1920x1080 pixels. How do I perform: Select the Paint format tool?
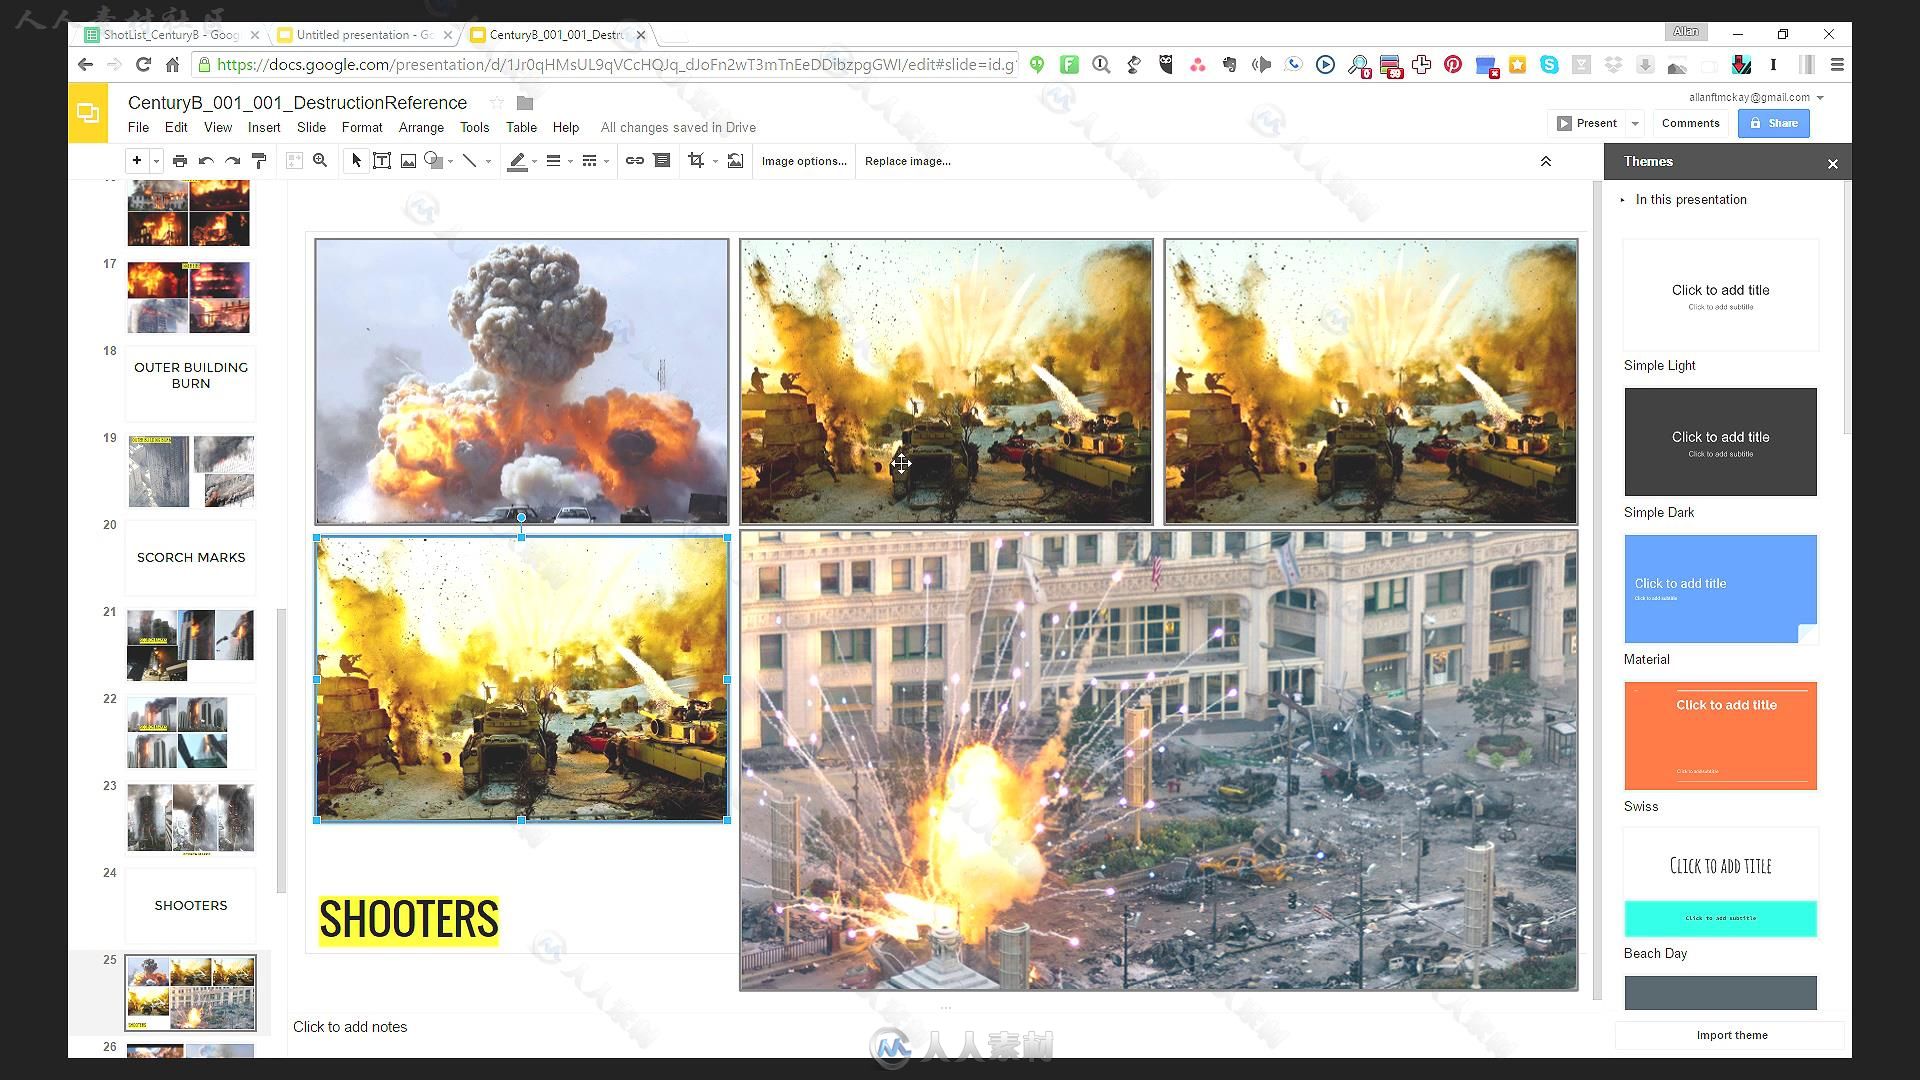259,161
